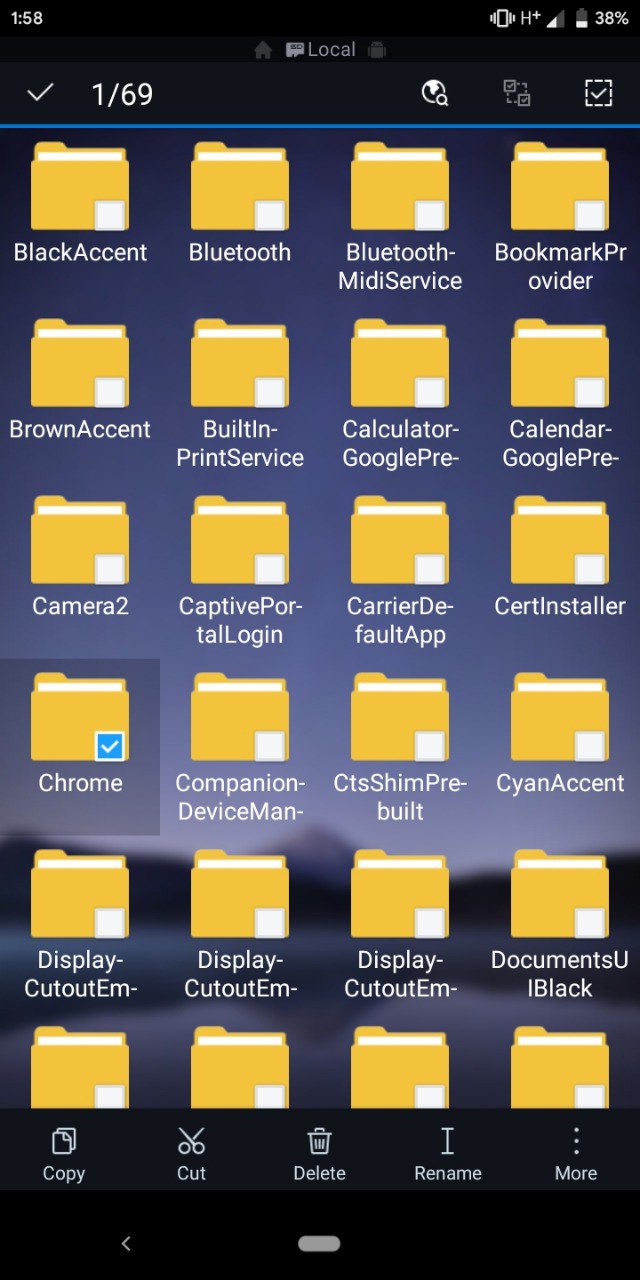Check the BookmarkProvider folder checkbox
Viewport: 640px width, 1280px height.
(590, 215)
